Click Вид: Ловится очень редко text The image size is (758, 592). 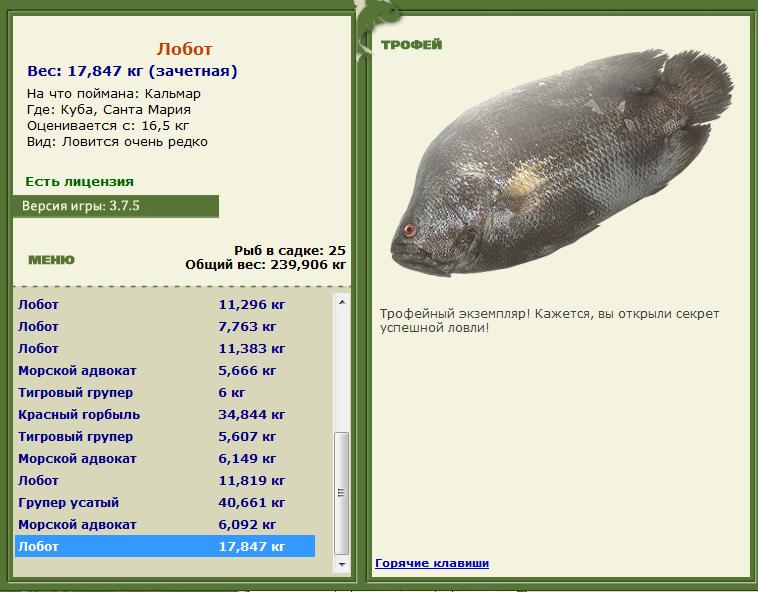point(117,142)
